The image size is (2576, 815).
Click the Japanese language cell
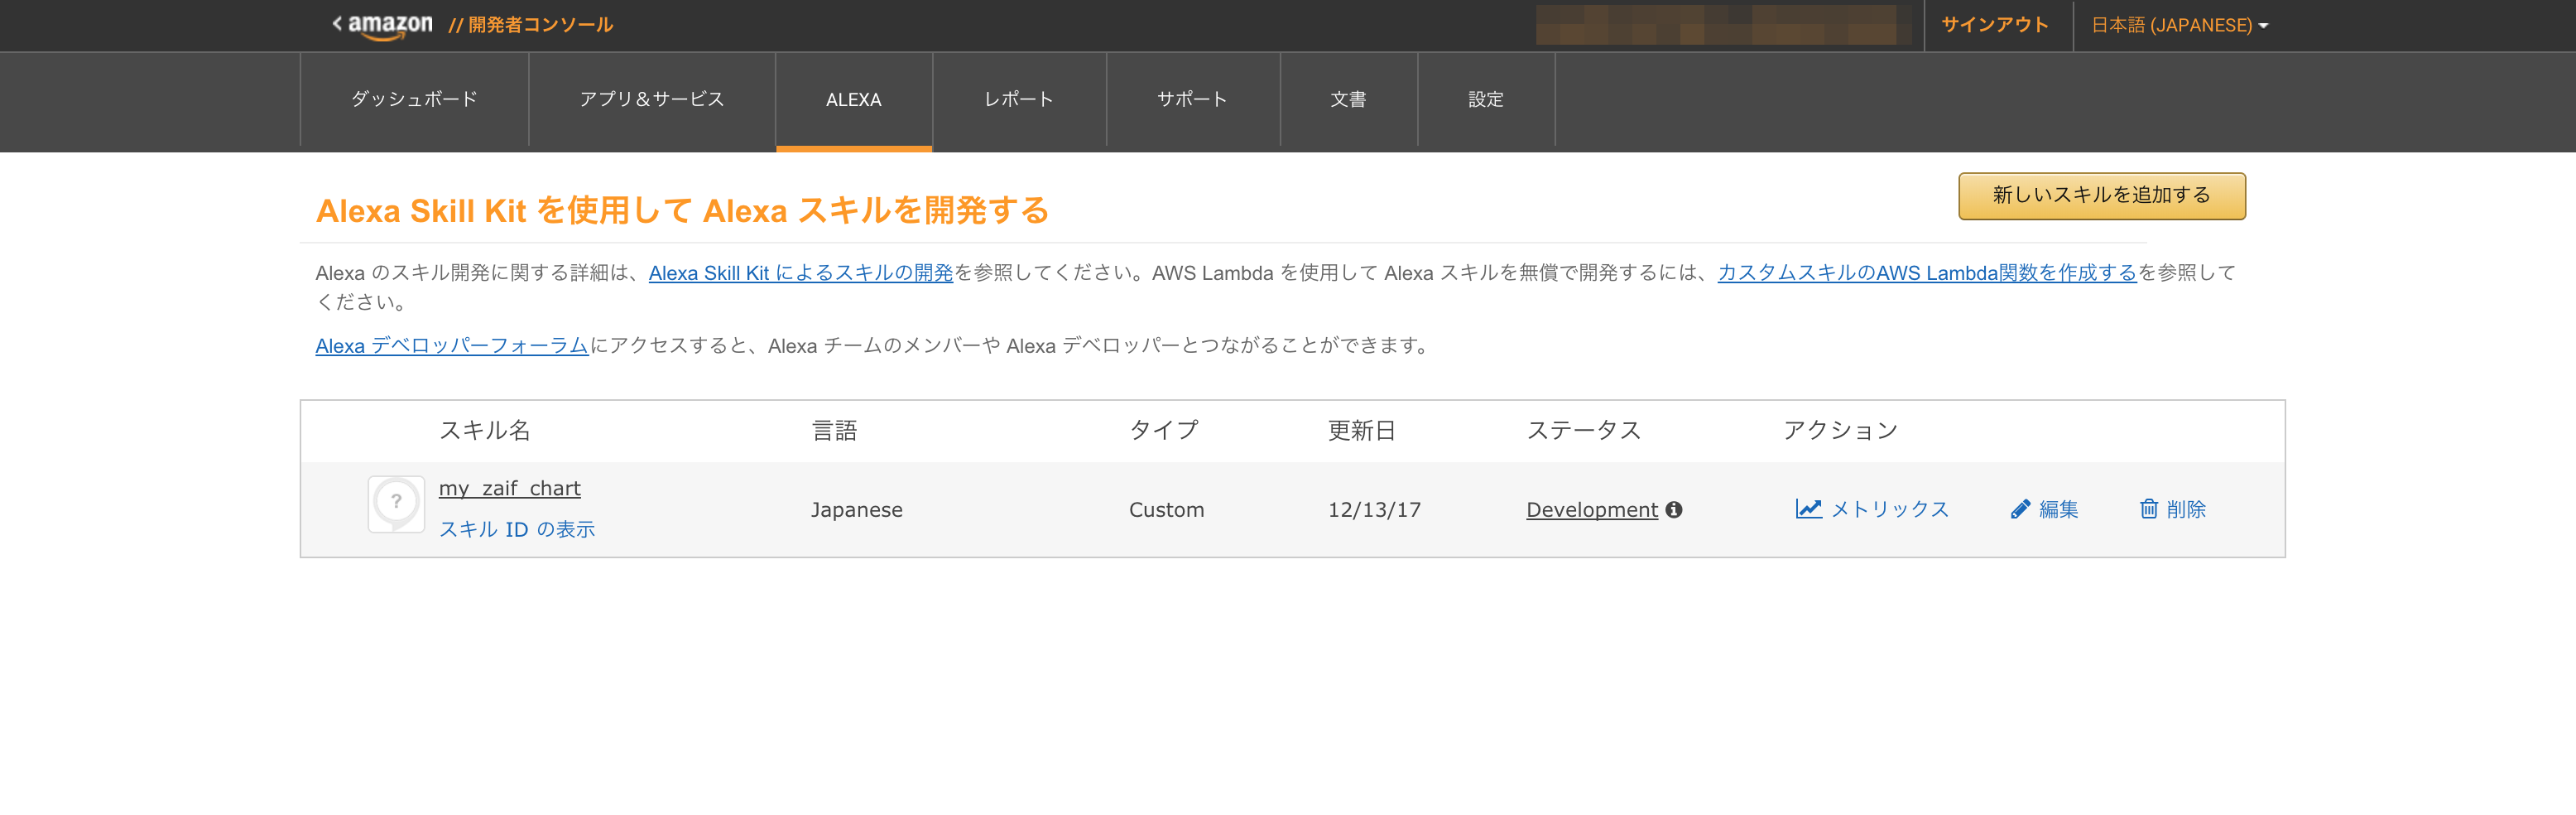pos(857,510)
